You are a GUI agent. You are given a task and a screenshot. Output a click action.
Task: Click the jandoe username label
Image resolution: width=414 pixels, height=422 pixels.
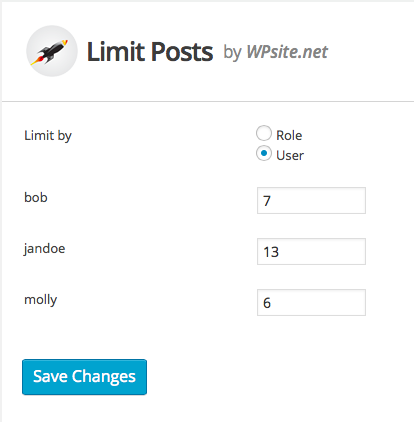pyautogui.click(x=44, y=249)
